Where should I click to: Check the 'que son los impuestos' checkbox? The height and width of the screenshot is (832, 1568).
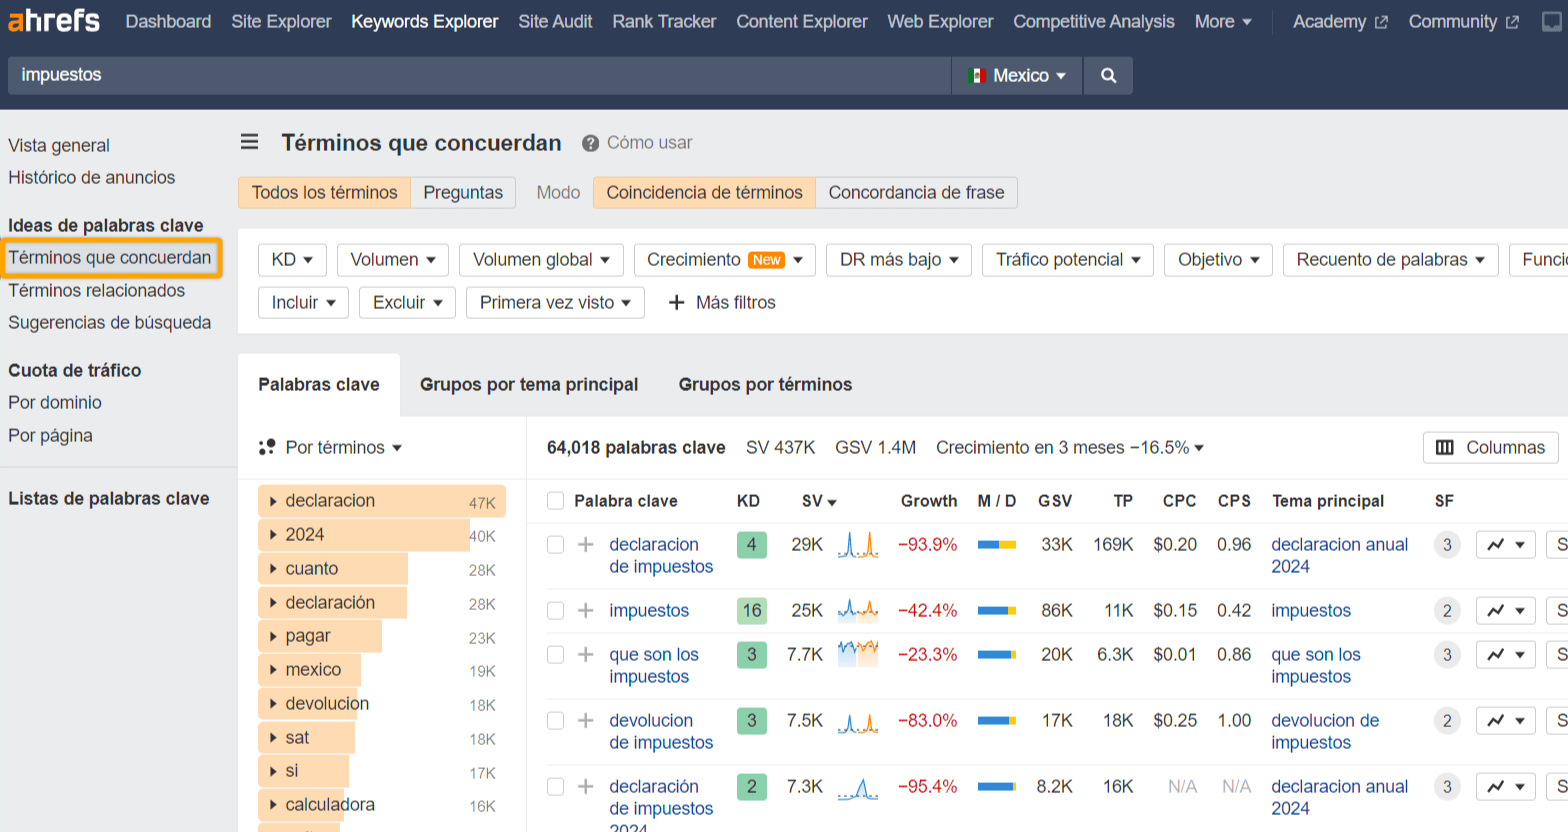[x=556, y=655]
